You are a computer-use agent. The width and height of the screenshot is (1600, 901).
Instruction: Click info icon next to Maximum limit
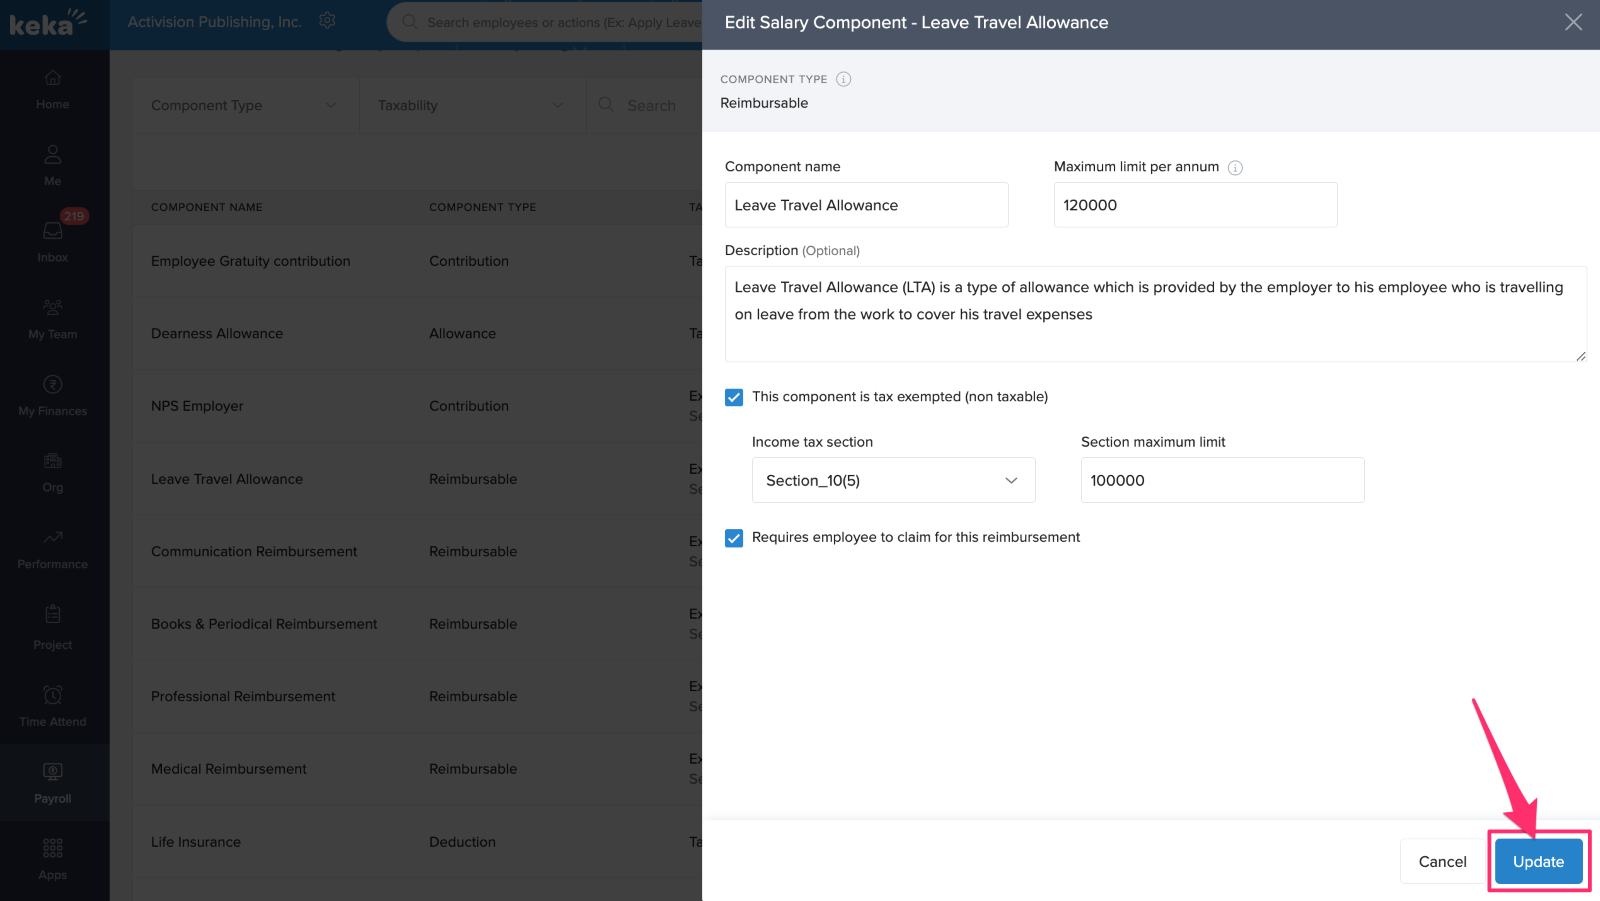pos(1235,168)
